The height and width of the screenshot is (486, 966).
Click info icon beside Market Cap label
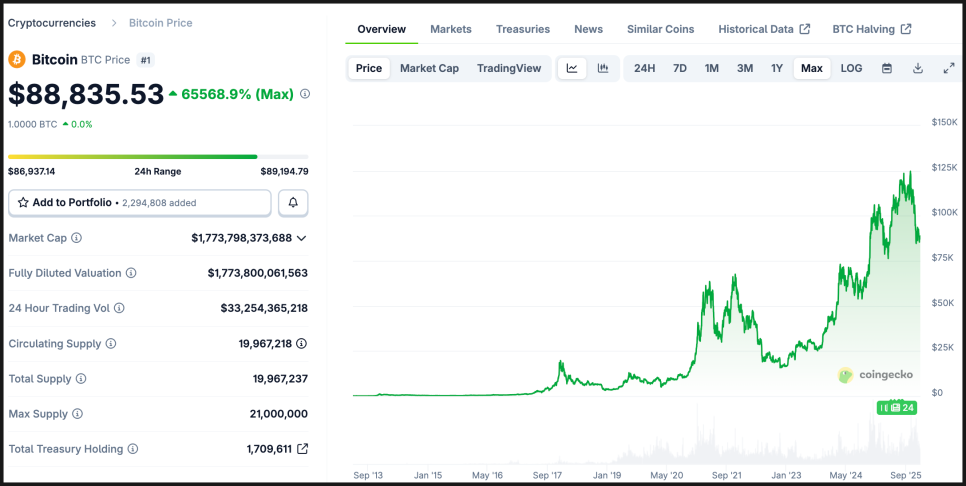pos(77,238)
